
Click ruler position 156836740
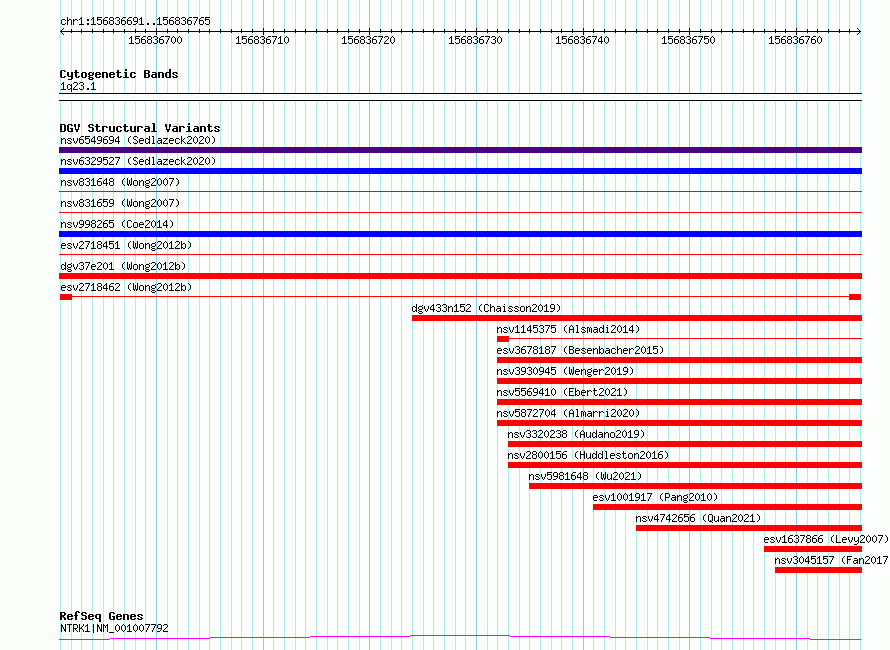(x=582, y=40)
